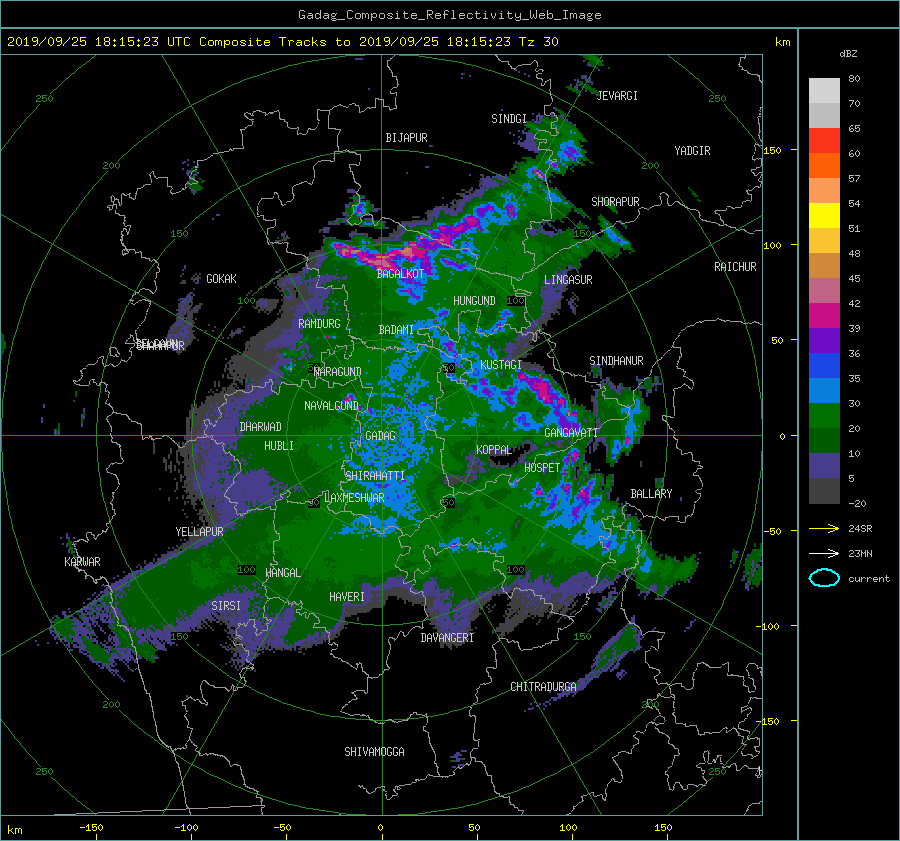Click the UTC Composite Tracks timestamp header
The height and width of the screenshot is (841, 900).
[282, 42]
